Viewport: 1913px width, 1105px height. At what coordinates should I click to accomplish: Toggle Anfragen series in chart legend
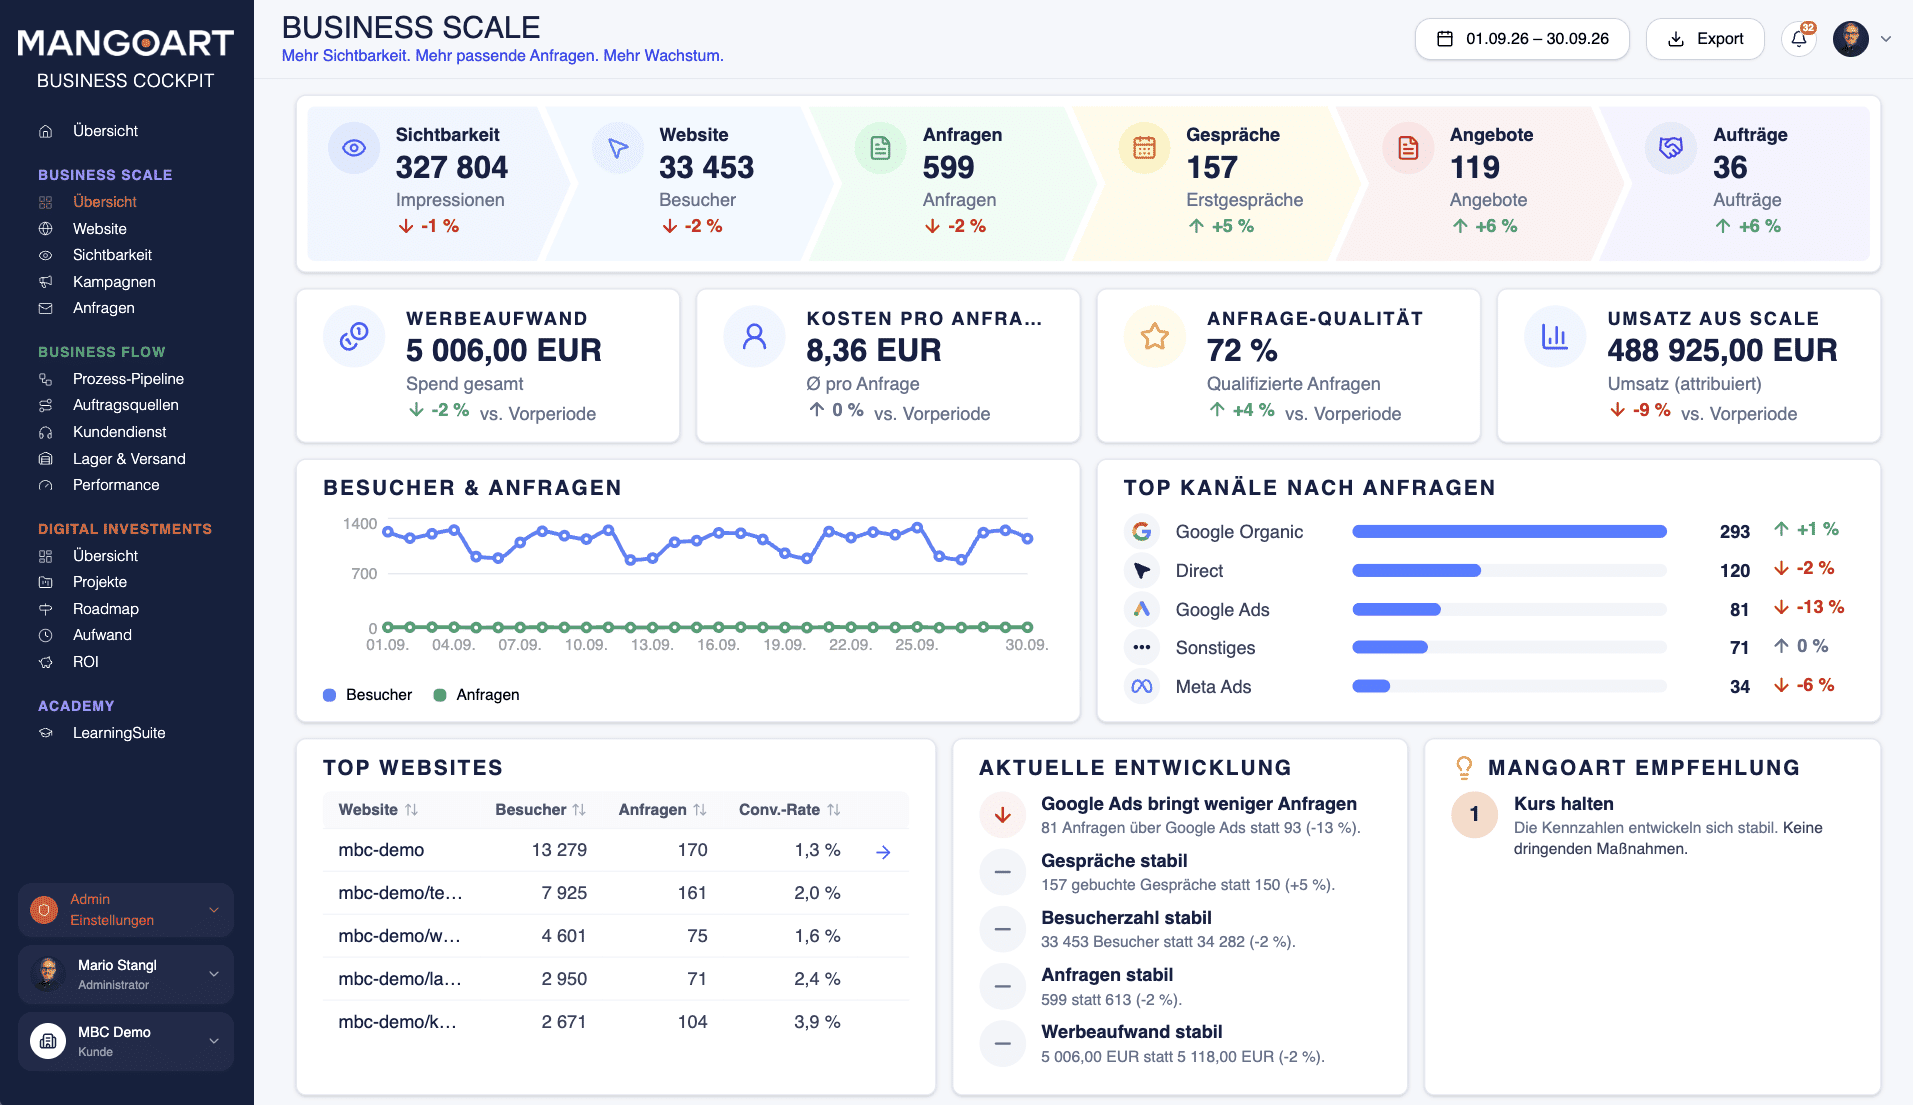[x=477, y=695]
